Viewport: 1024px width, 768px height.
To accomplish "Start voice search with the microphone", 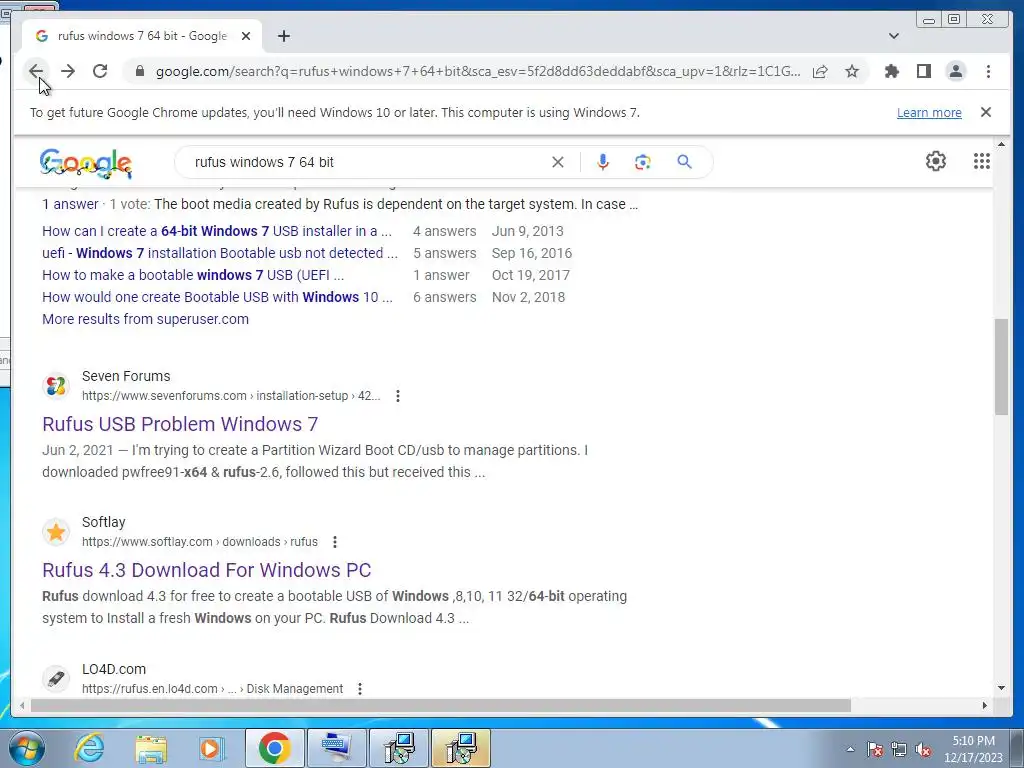I will pyautogui.click(x=602, y=162).
